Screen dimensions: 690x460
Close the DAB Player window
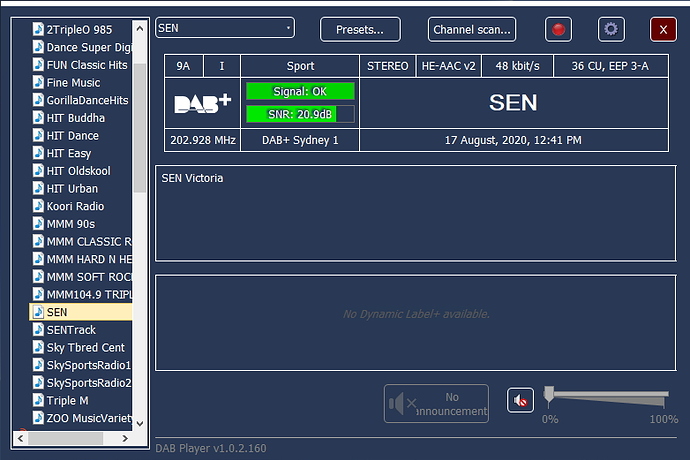(x=663, y=29)
